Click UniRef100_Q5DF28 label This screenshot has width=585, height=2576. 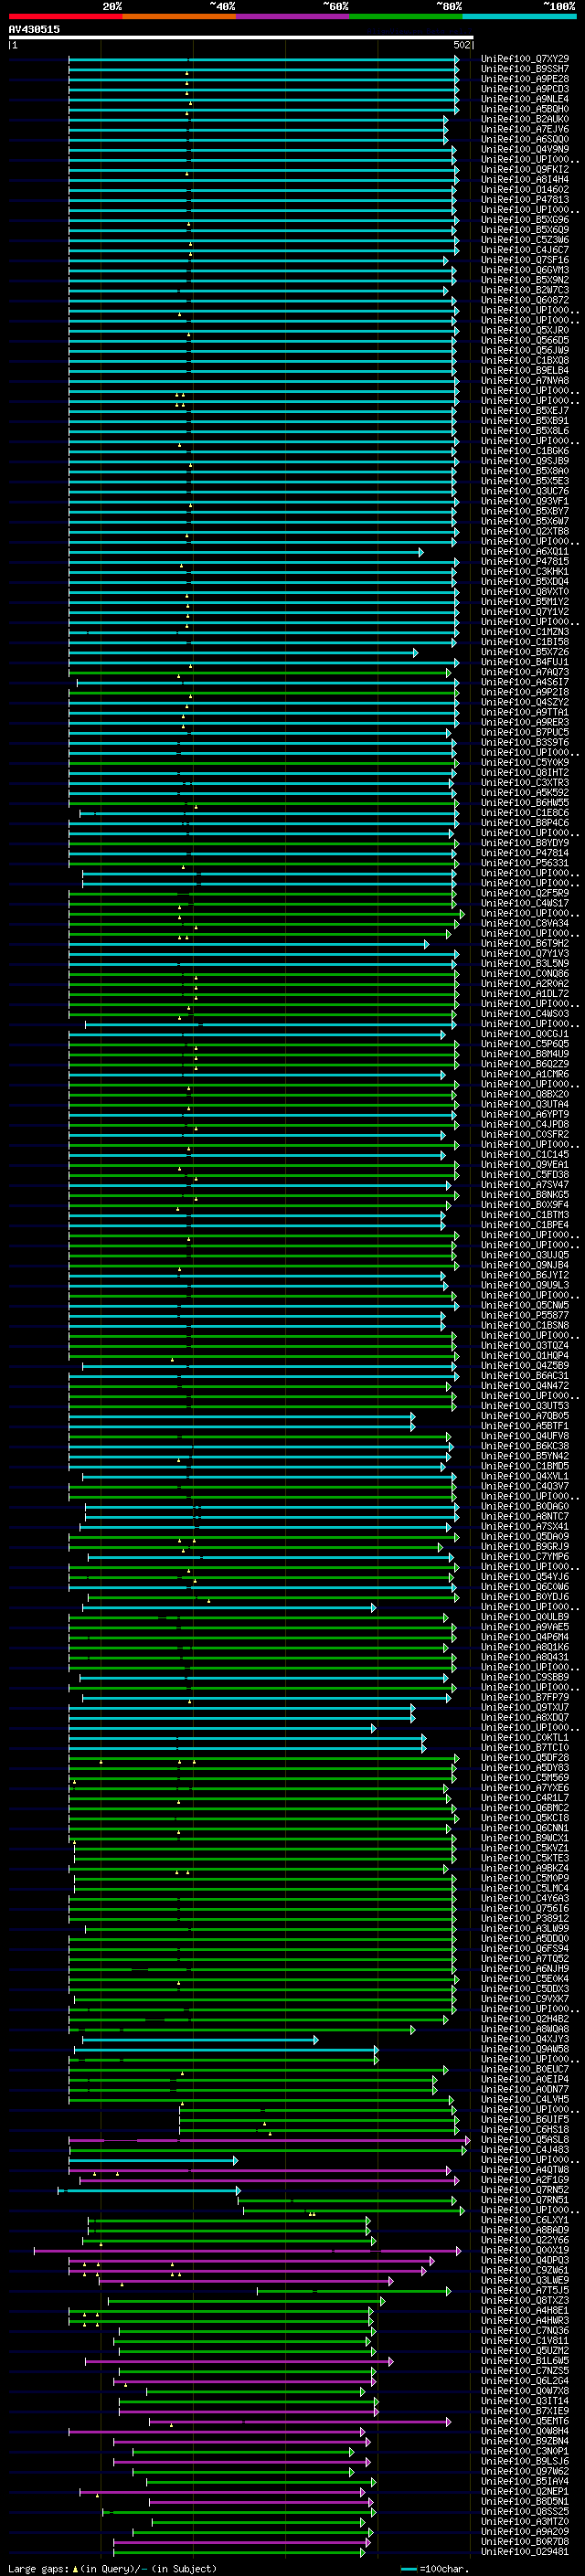[x=525, y=1758]
